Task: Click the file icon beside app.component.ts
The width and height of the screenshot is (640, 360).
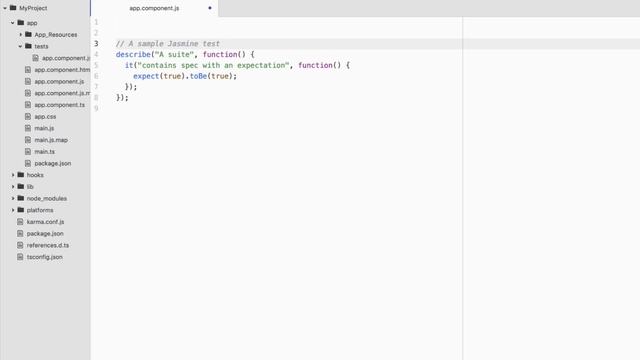Action: pyautogui.click(x=28, y=105)
